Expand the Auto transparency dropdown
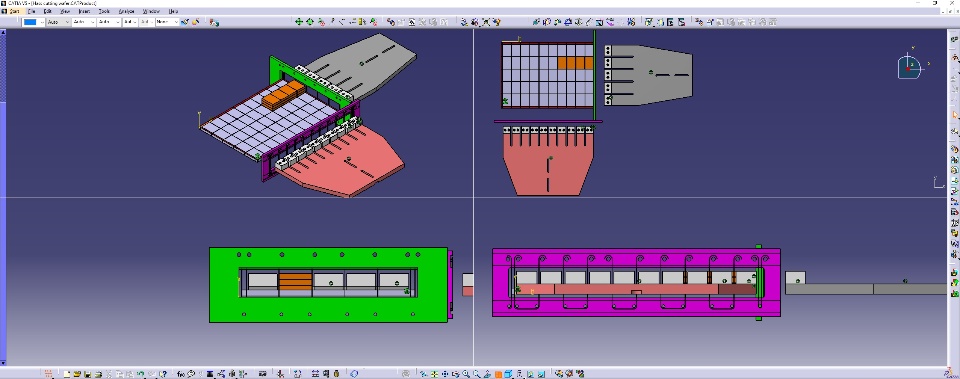The width and height of the screenshot is (960, 379). pyautogui.click(x=58, y=22)
